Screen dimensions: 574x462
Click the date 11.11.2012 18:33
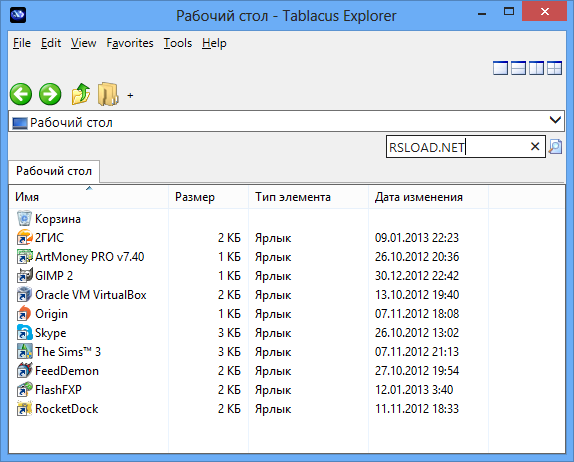[417, 409]
